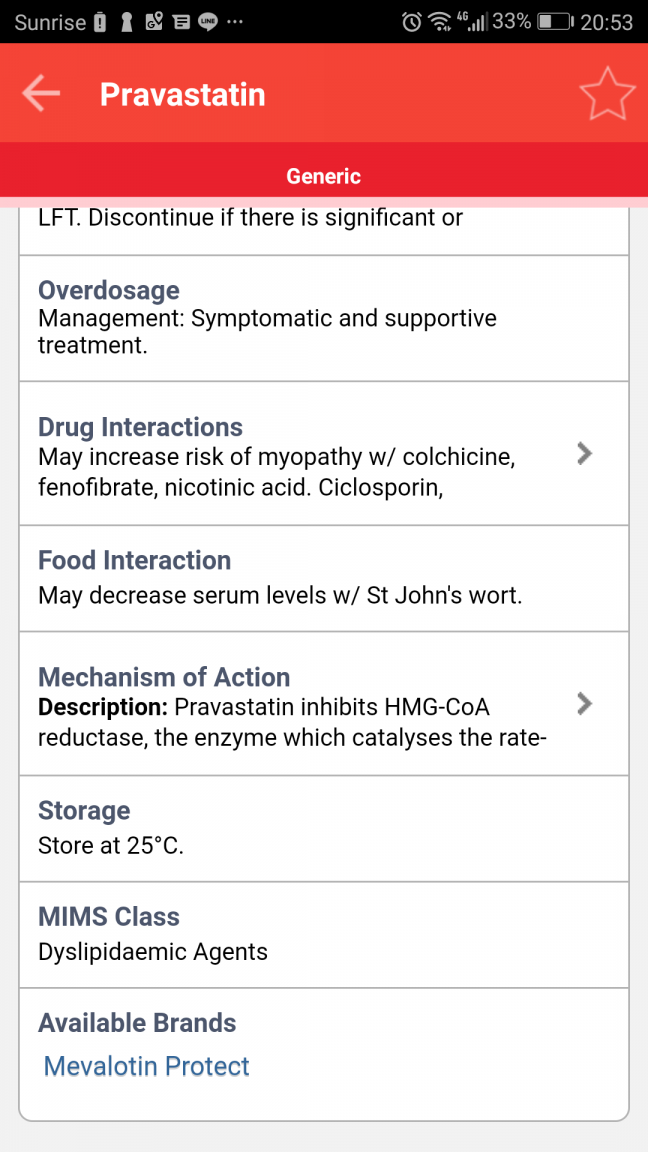The width and height of the screenshot is (648, 1152).
Task: Tap the Pravastatin page title
Action: [x=182, y=94]
